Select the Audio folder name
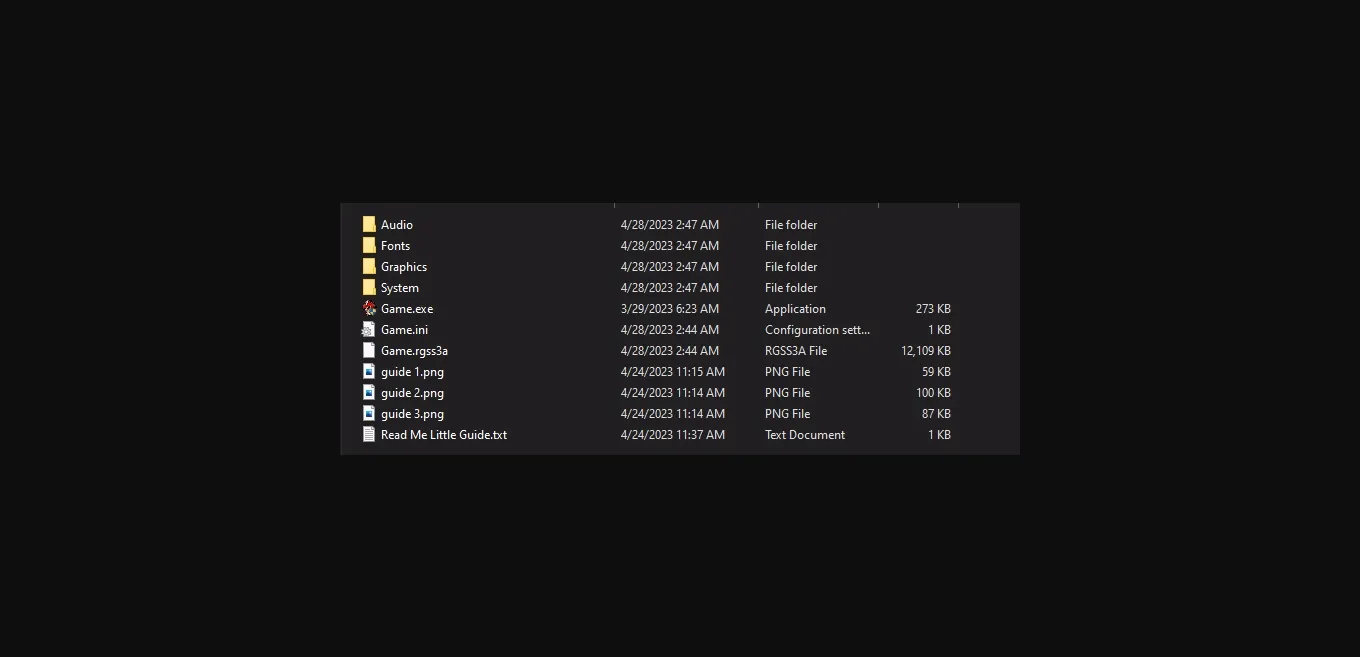The height and width of the screenshot is (657, 1360). tap(397, 225)
